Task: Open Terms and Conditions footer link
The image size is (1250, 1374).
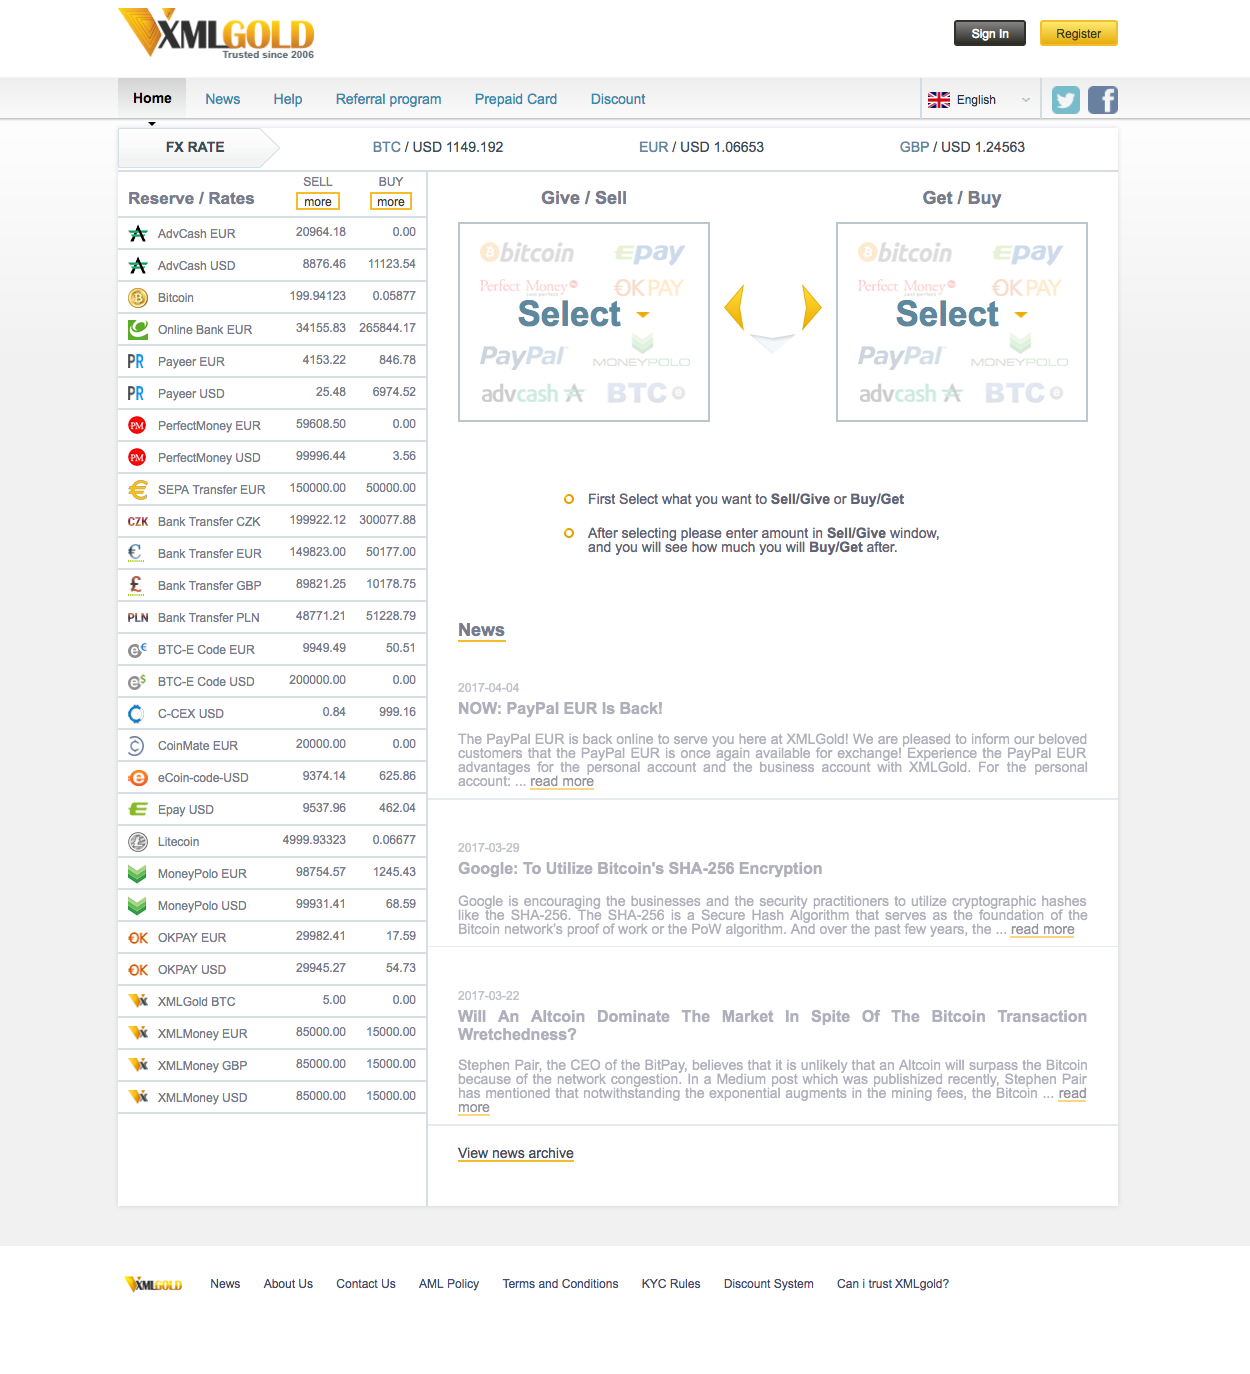Action: click(x=560, y=1284)
